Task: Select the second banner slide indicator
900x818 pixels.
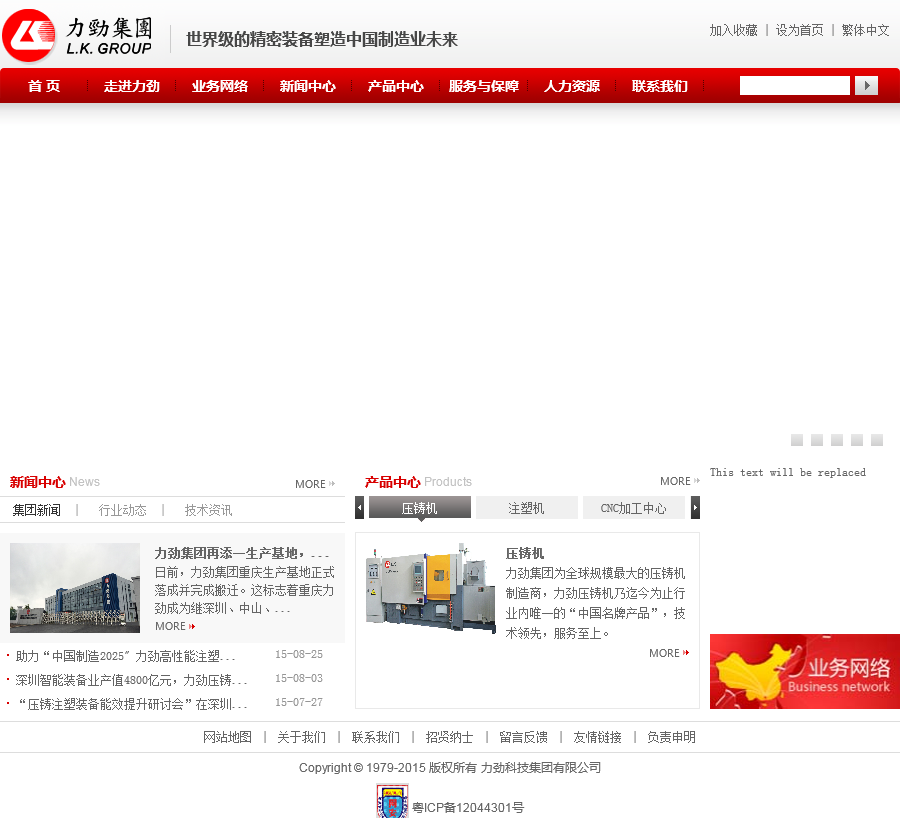Action: 817,440
